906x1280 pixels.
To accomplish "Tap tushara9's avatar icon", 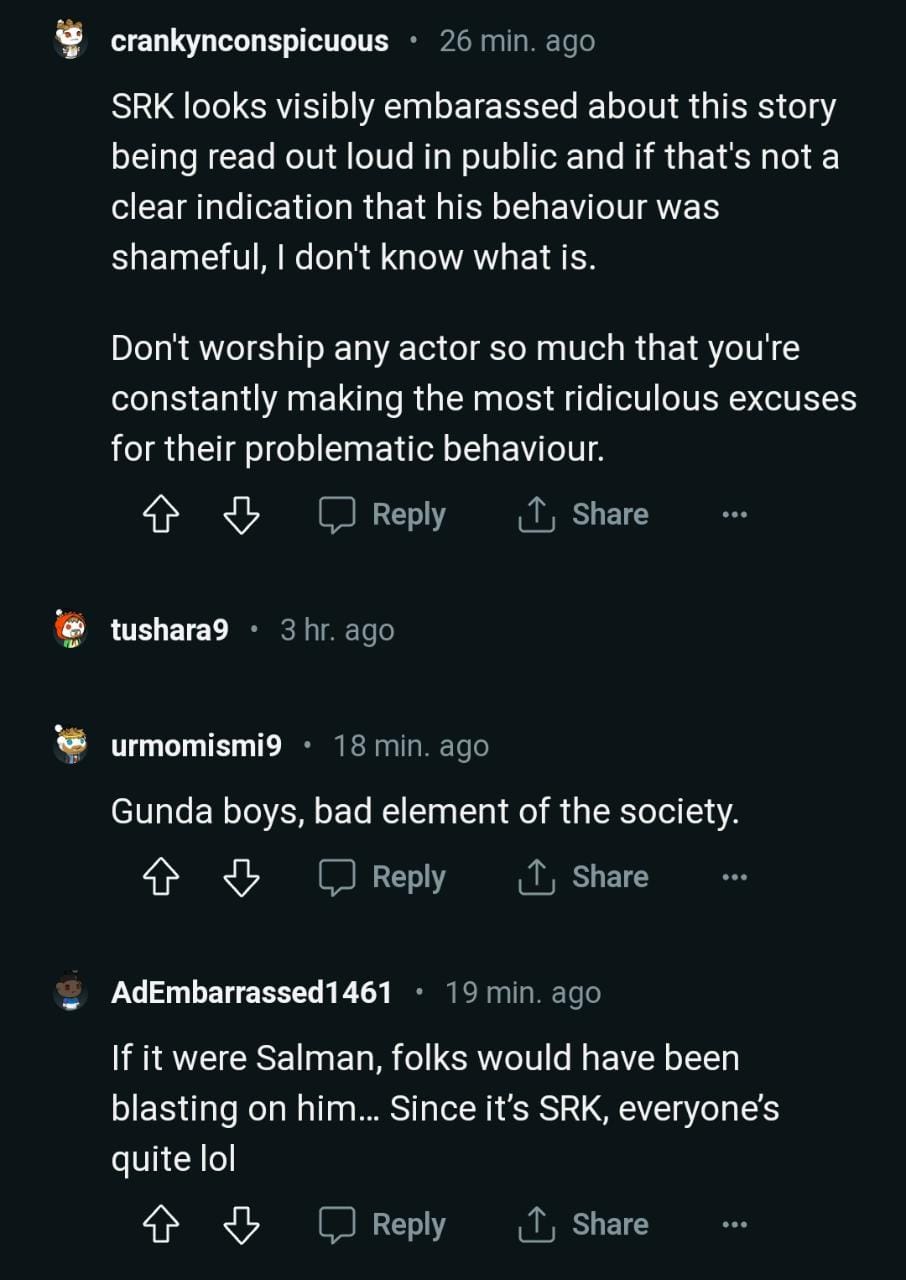I will (70, 630).
